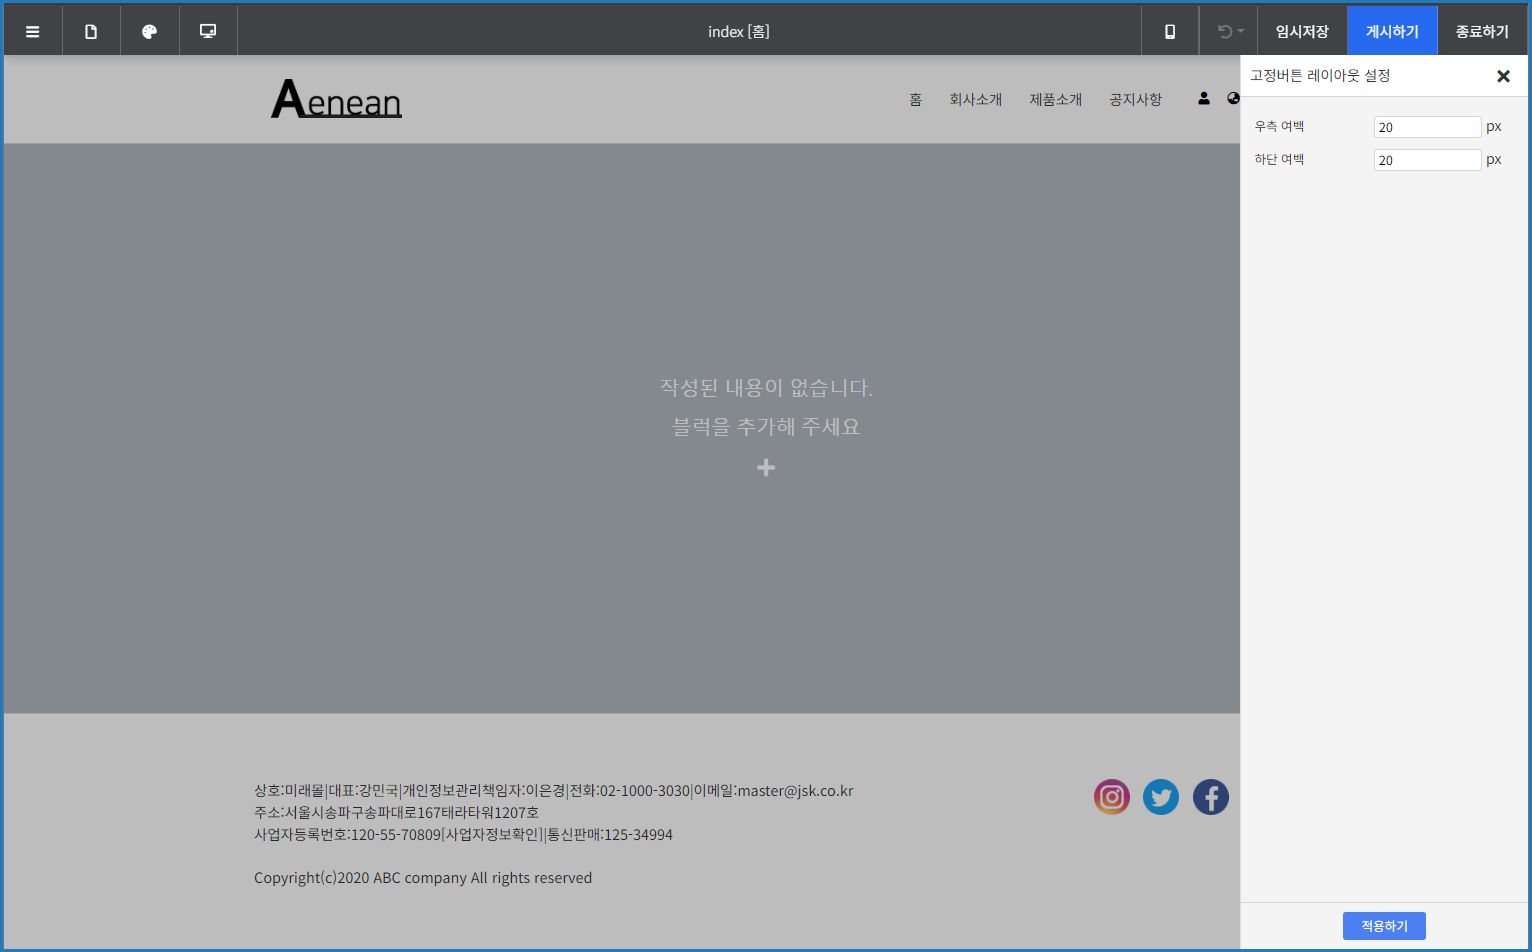Viewport: 1532px width, 952px height.
Task: Click the 우측 여백 input field
Action: click(x=1427, y=127)
